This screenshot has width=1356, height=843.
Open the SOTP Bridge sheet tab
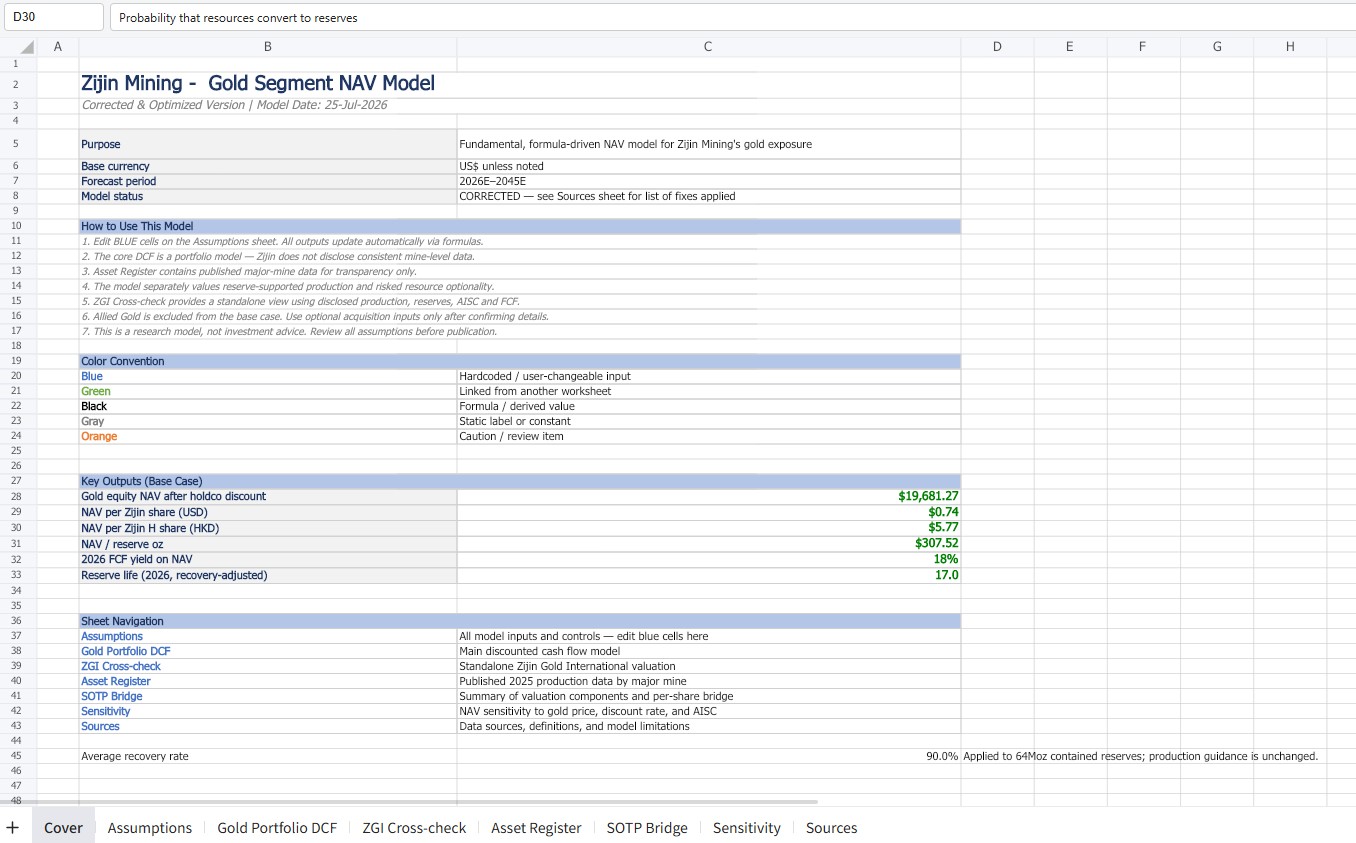pyautogui.click(x=647, y=827)
